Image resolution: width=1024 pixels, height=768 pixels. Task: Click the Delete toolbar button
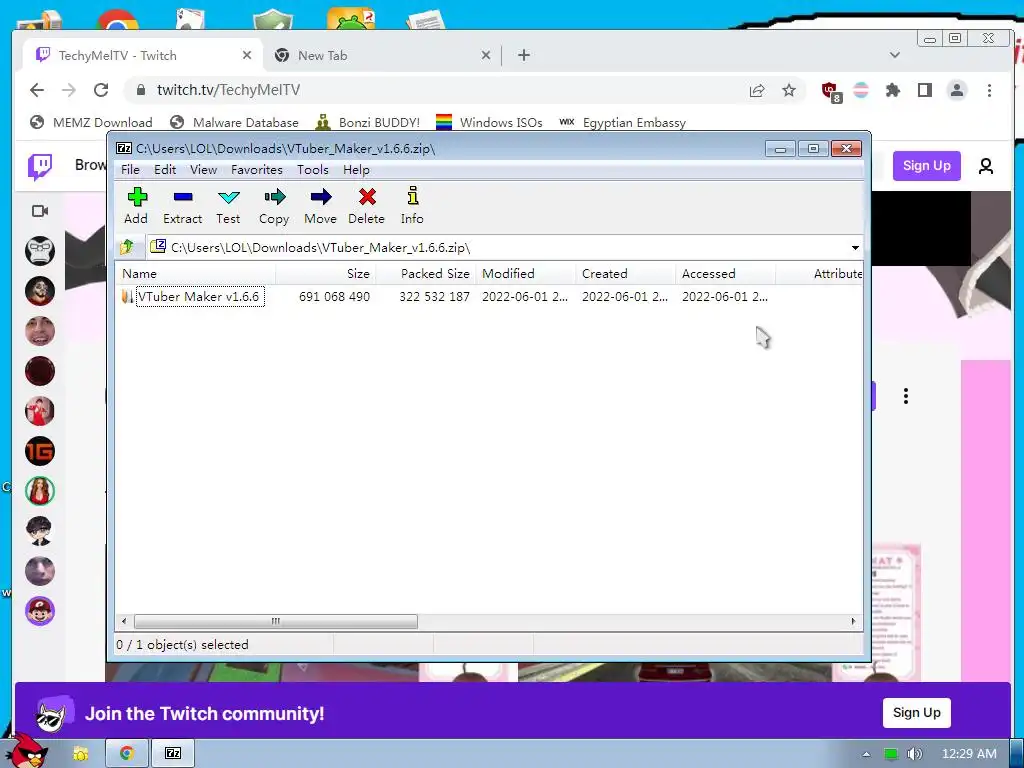click(366, 206)
